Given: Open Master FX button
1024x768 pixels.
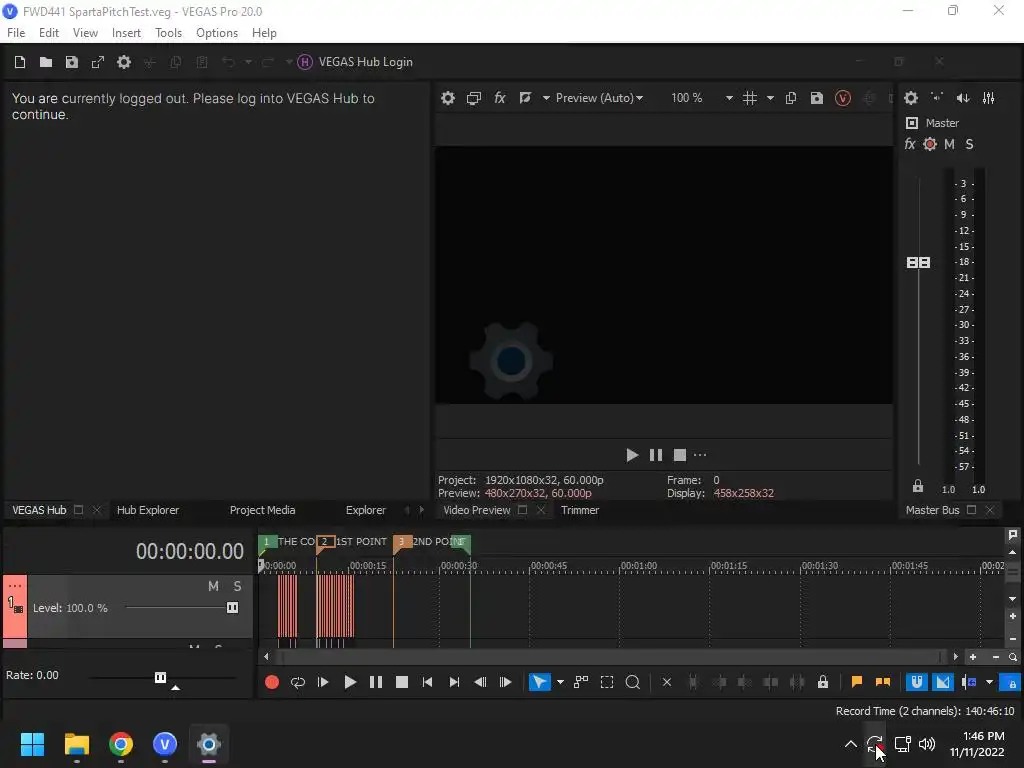Looking at the screenshot, I should point(910,144).
